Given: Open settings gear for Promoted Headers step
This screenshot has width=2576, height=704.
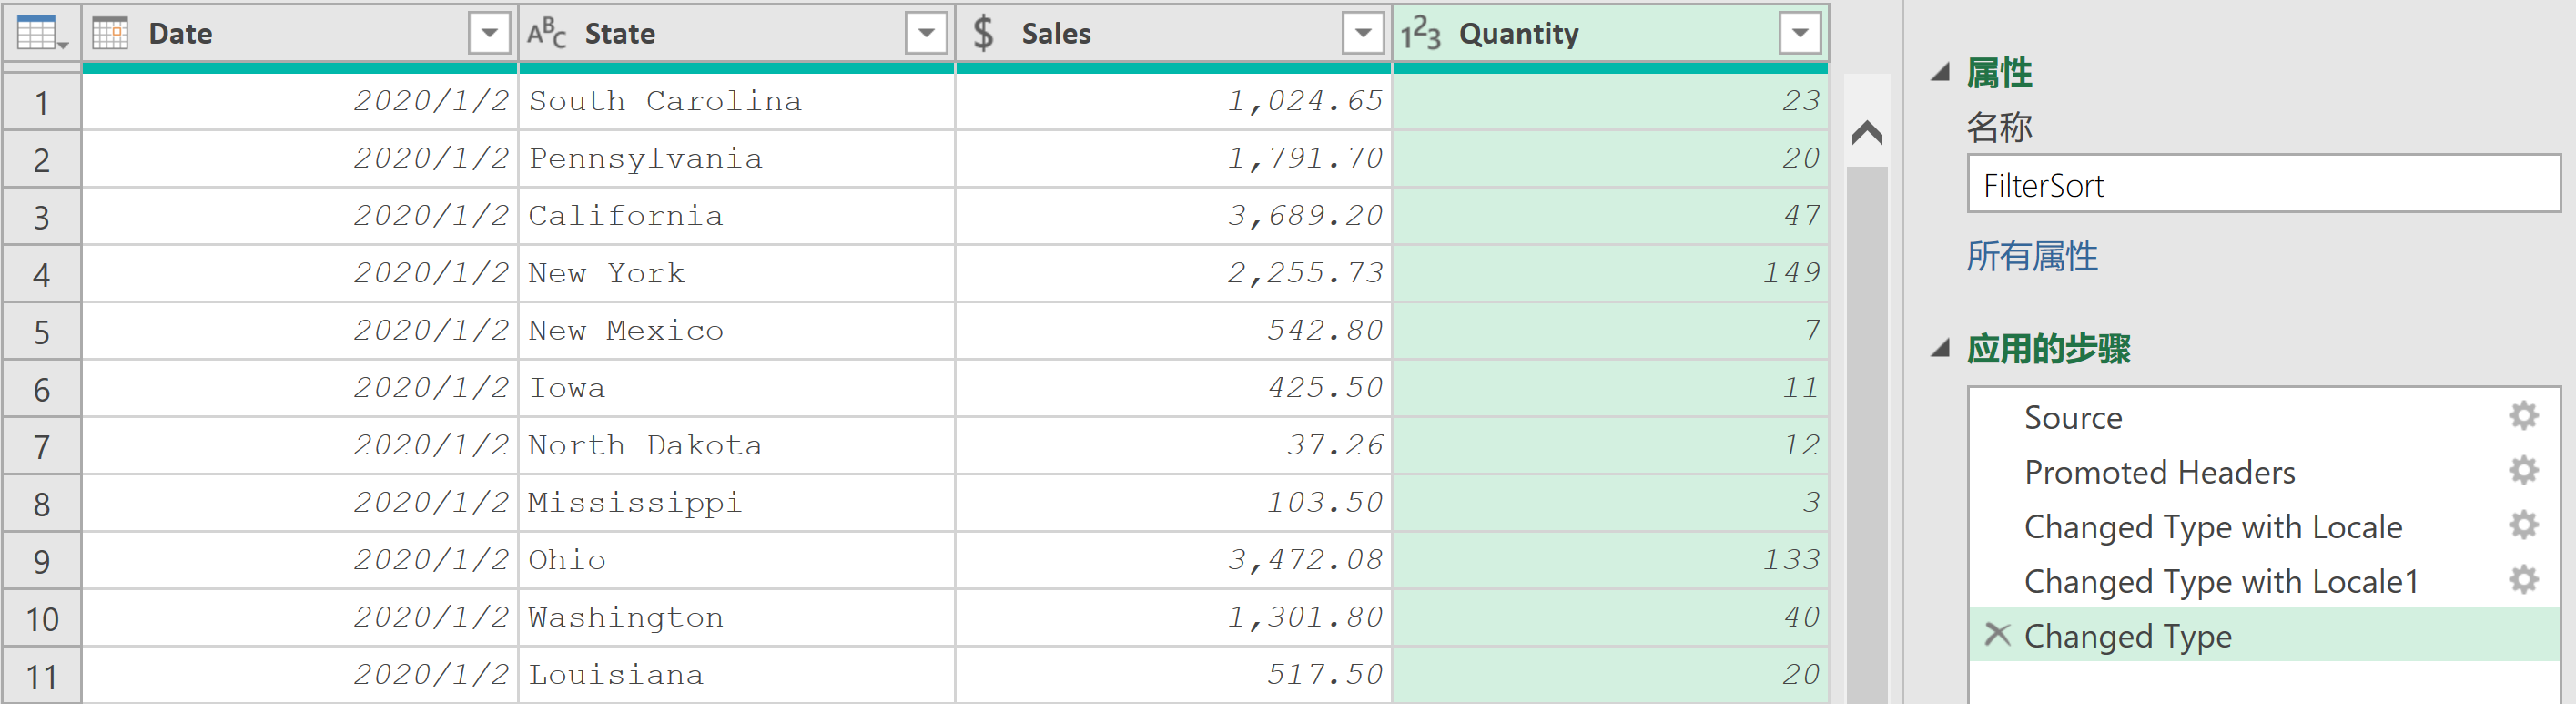Looking at the screenshot, I should click(2523, 471).
